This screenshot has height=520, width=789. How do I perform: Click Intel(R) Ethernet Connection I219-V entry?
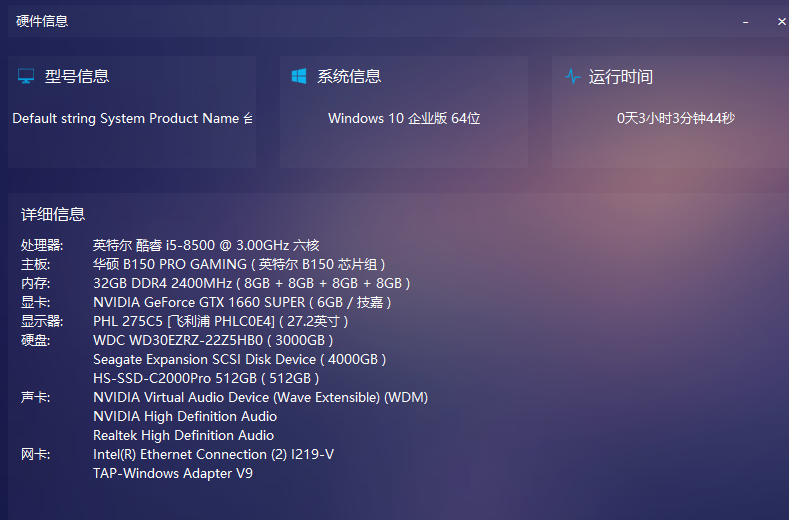coord(213,455)
